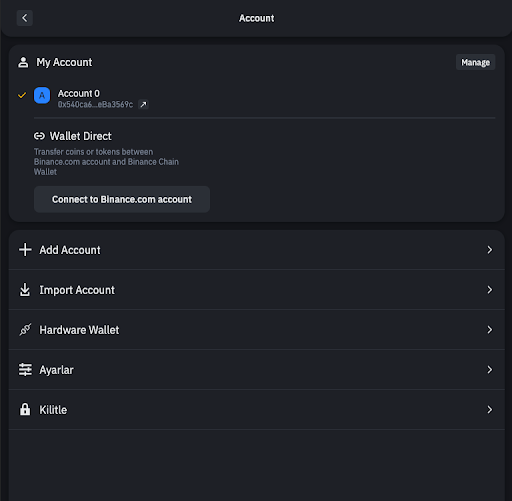The image size is (512, 501).
Task: Select Account 0 checkmark
Action: pos(22,95)
